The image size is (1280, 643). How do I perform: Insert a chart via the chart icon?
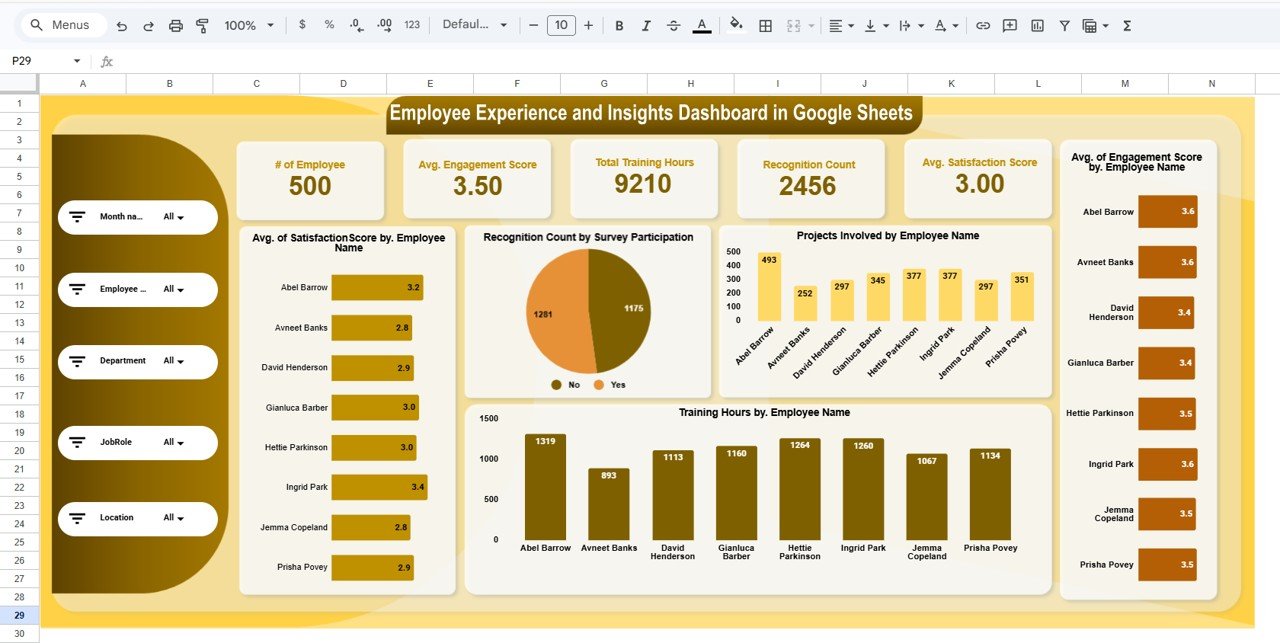1035,25
